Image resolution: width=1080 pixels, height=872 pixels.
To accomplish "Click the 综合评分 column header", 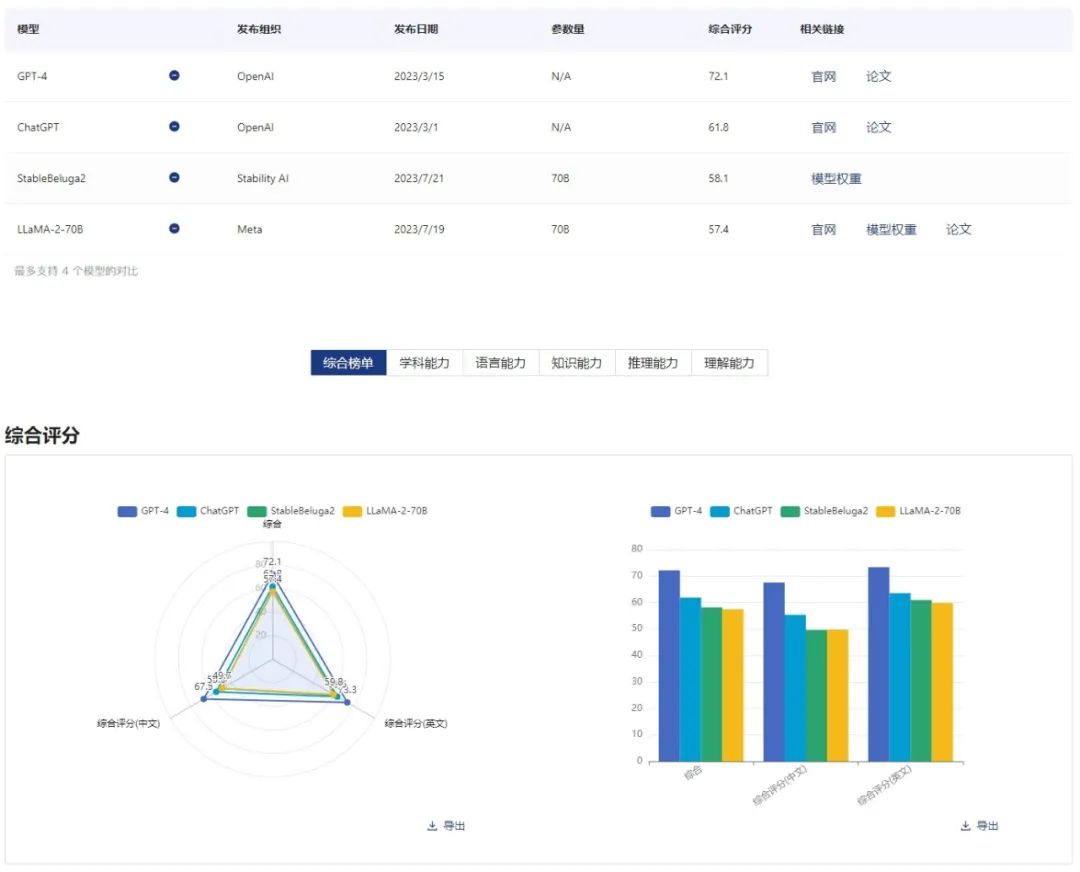I will pos(730,29).
